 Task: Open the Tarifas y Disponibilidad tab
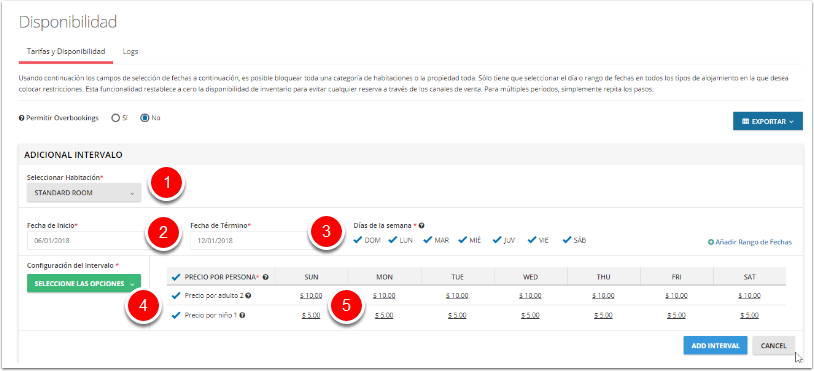click(x=65, y=51)
